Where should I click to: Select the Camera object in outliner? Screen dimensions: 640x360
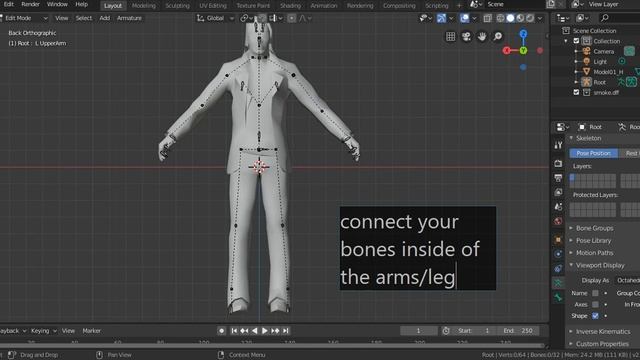coord(604,51)
